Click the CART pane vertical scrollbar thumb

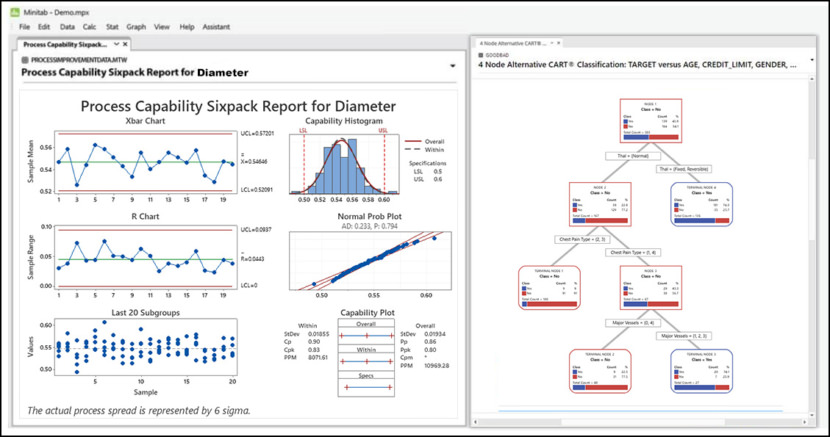pos(812,201)
